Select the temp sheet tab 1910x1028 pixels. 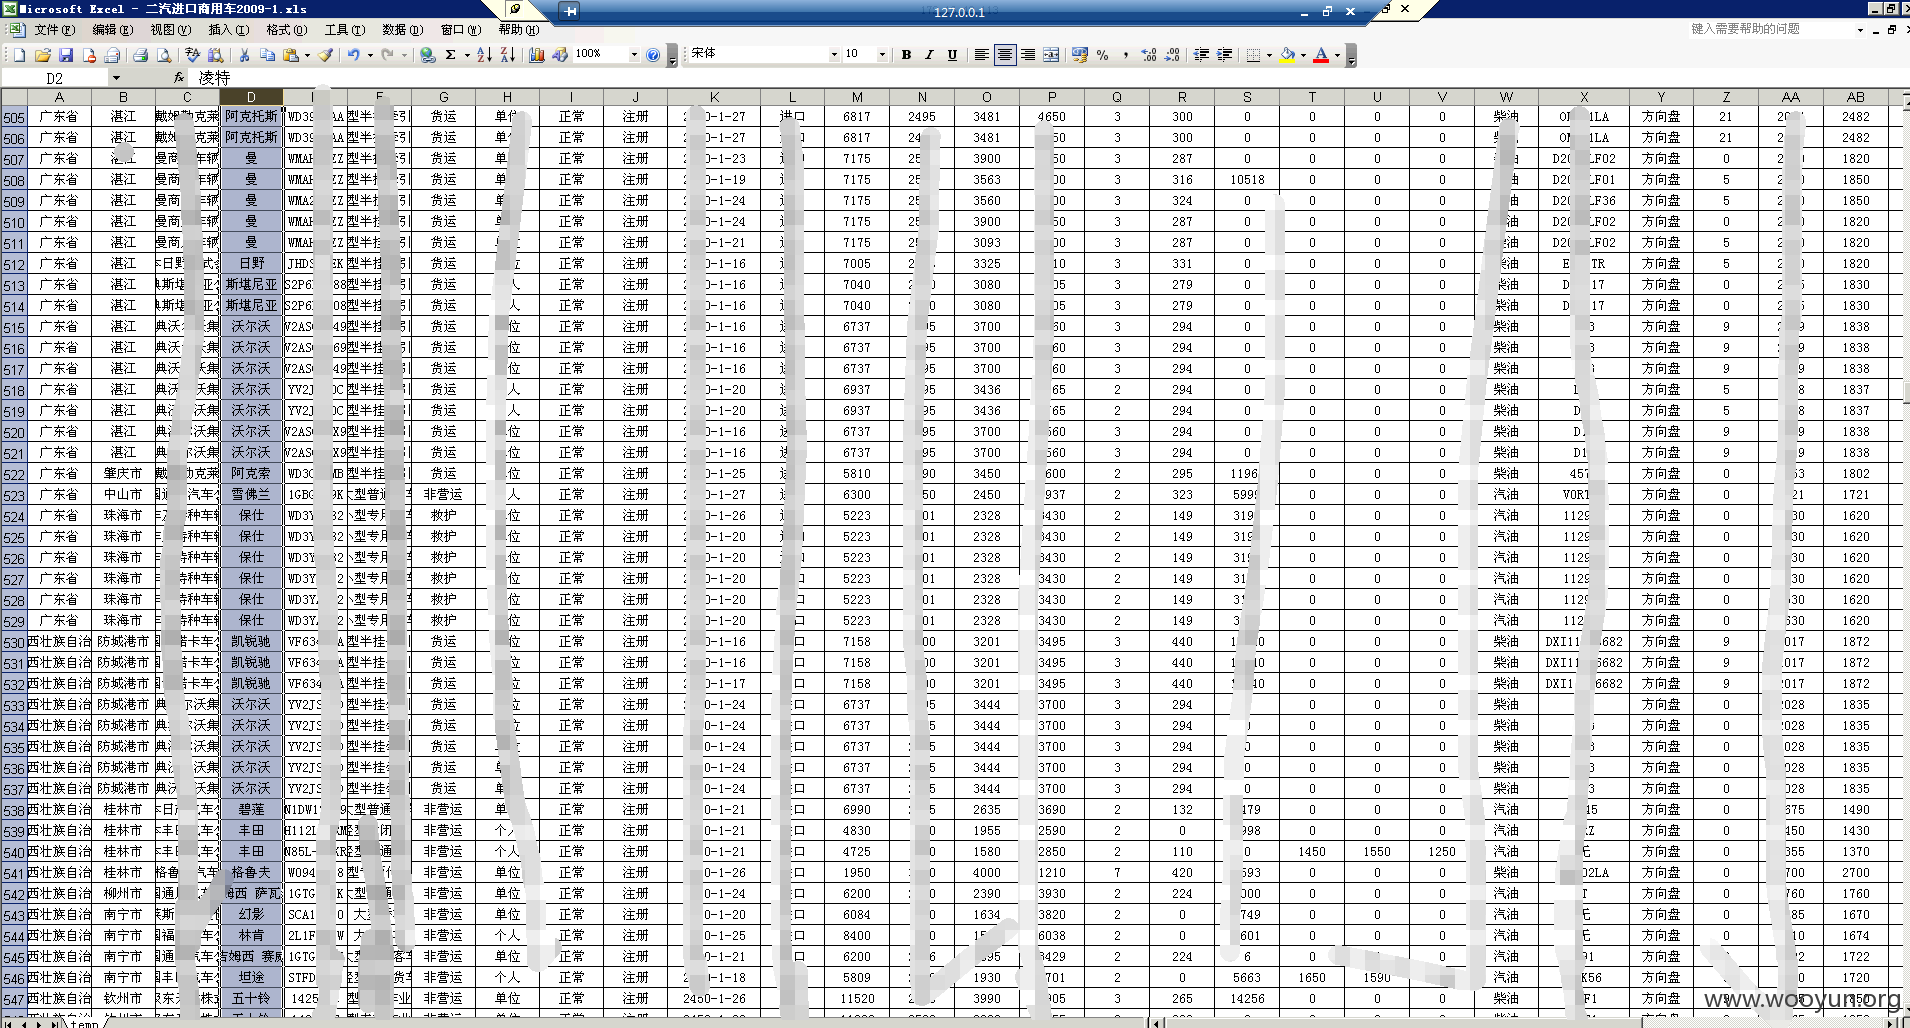(x=85, y=1023)
